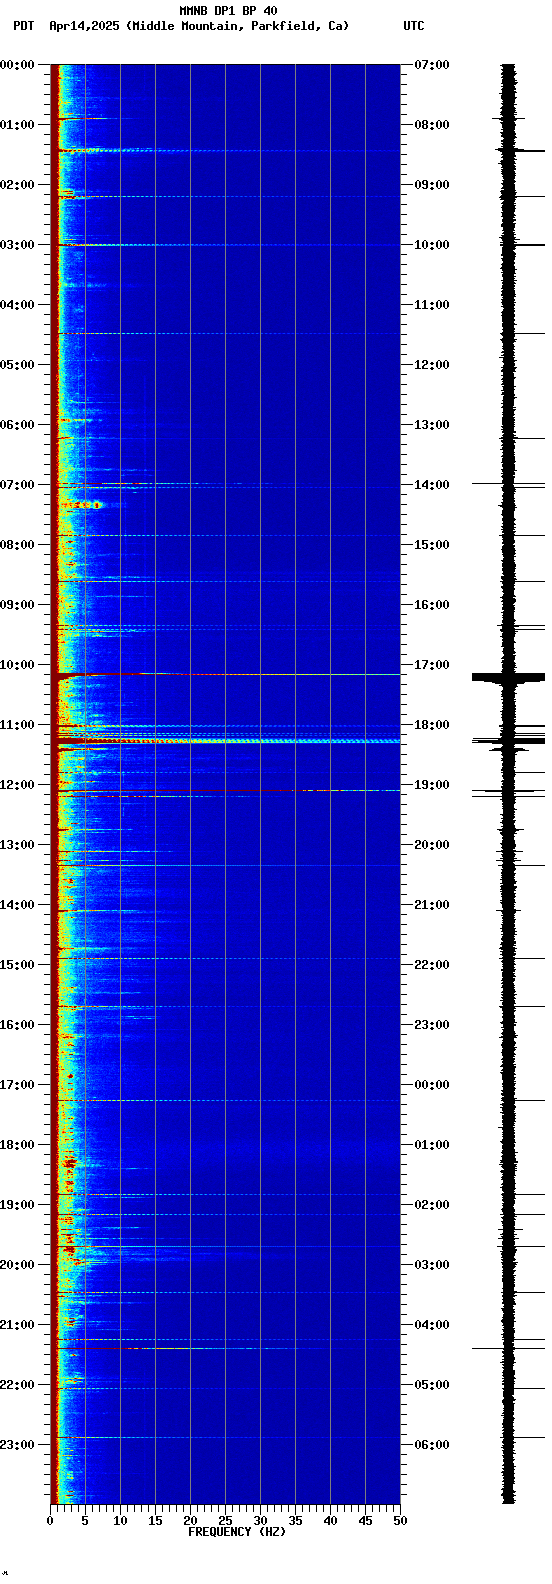This screenshot has height=1584, width=552.
Task: Click the 01:00 UTC time label
Action: pos(432,1145)
